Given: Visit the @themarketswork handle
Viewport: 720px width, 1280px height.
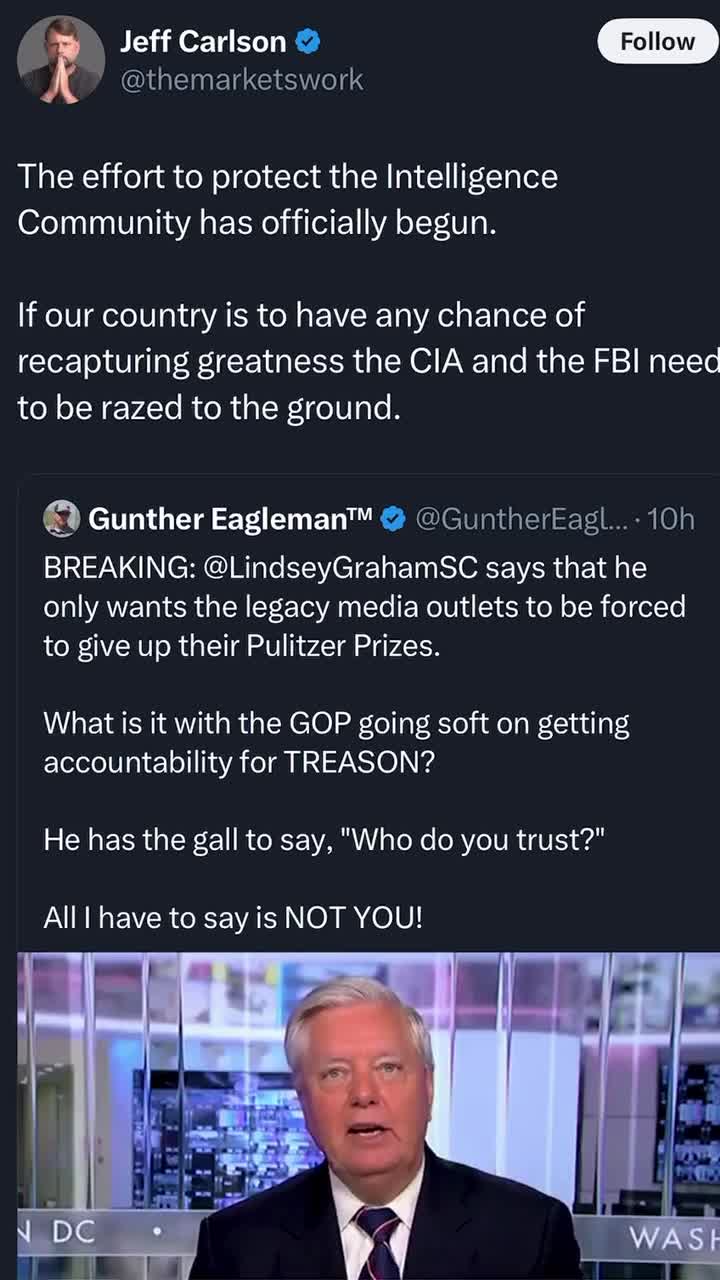Looking at the screenshot, I should pos(242,80).
